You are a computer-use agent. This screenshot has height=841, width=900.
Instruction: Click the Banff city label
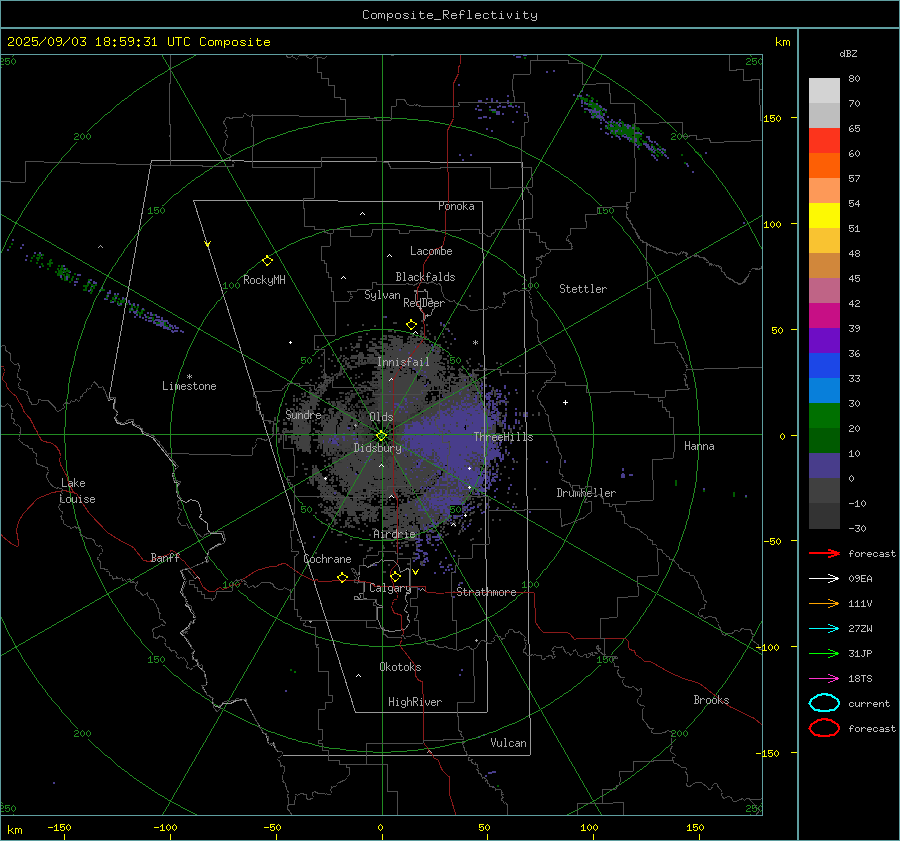pyautogui.click(x=165, y=557)
